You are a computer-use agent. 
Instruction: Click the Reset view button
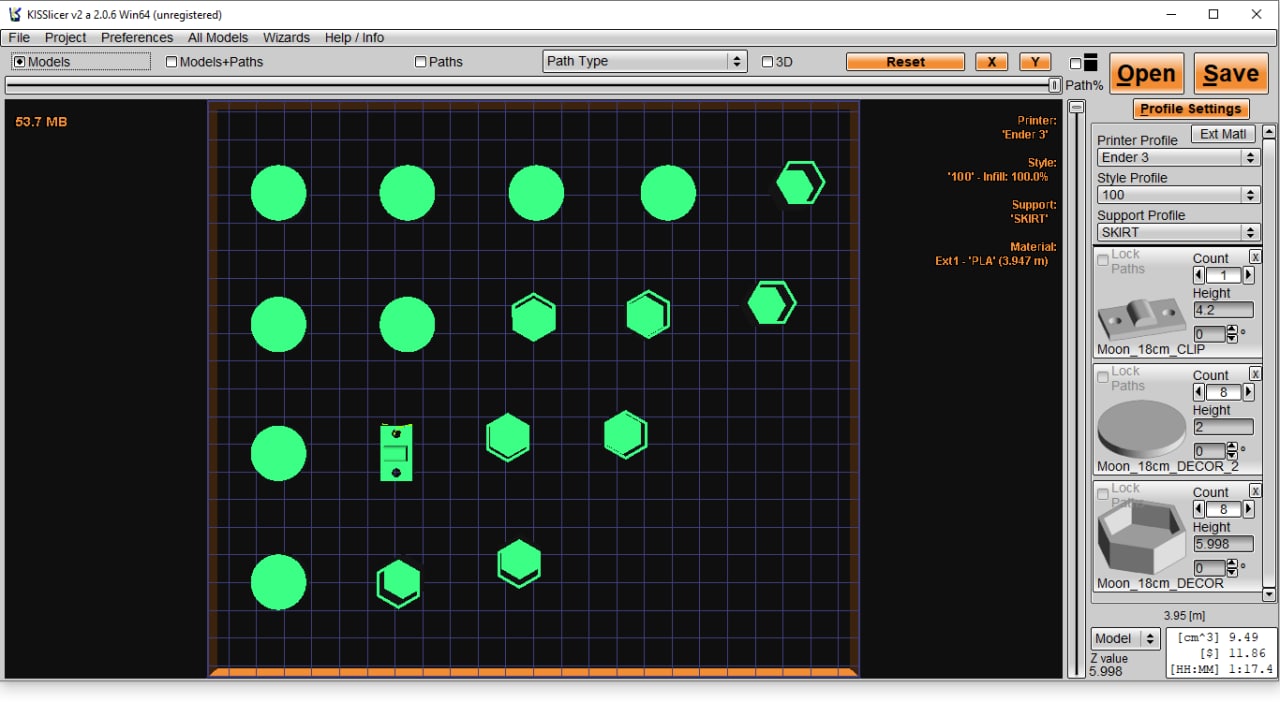pos(905,62)
